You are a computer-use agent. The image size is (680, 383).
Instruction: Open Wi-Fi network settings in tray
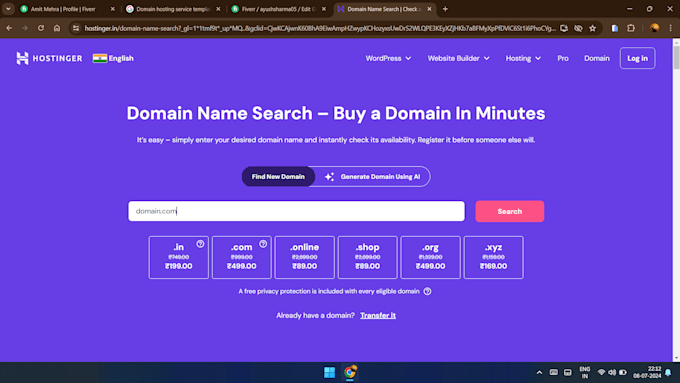(x=601, y=372)
